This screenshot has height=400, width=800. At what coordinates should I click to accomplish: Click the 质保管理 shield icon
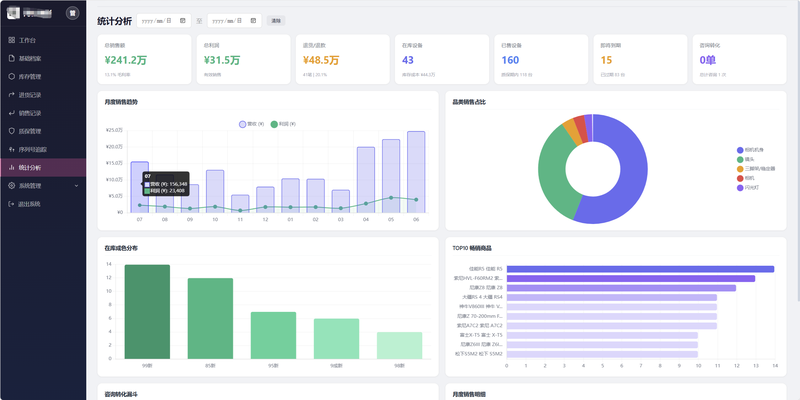12,131
